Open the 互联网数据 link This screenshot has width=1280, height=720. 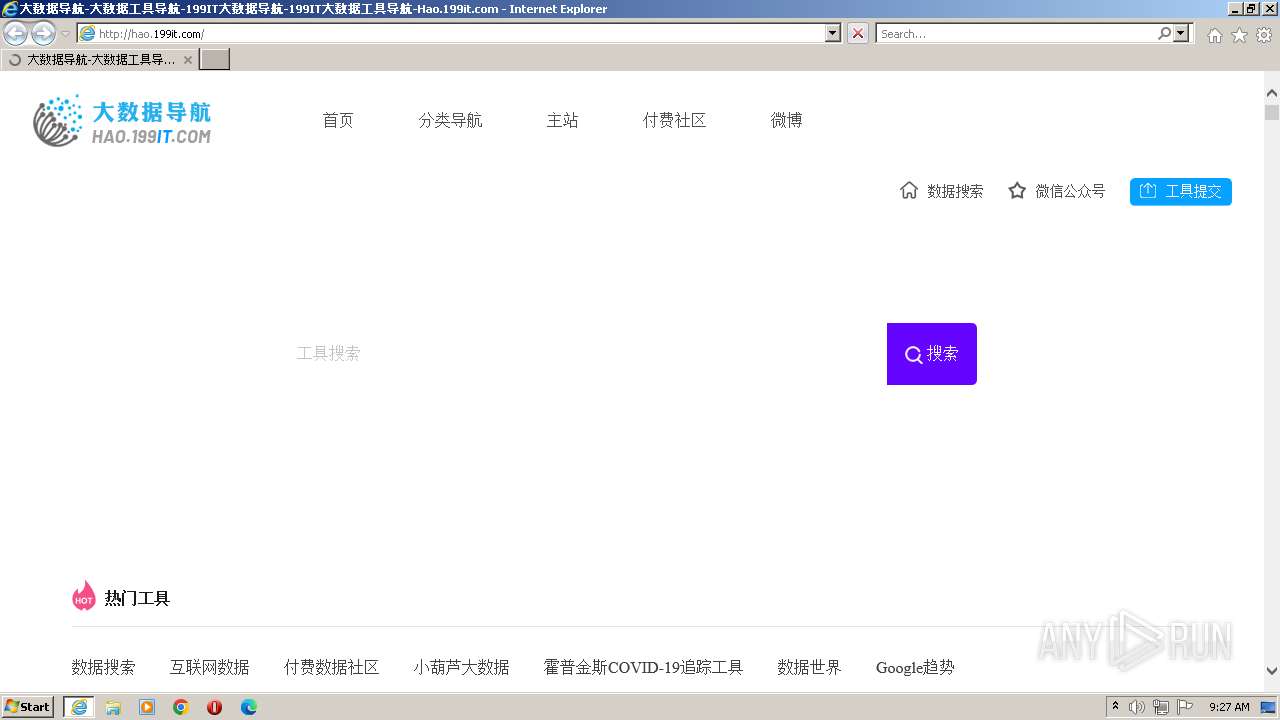click(209, 667)
